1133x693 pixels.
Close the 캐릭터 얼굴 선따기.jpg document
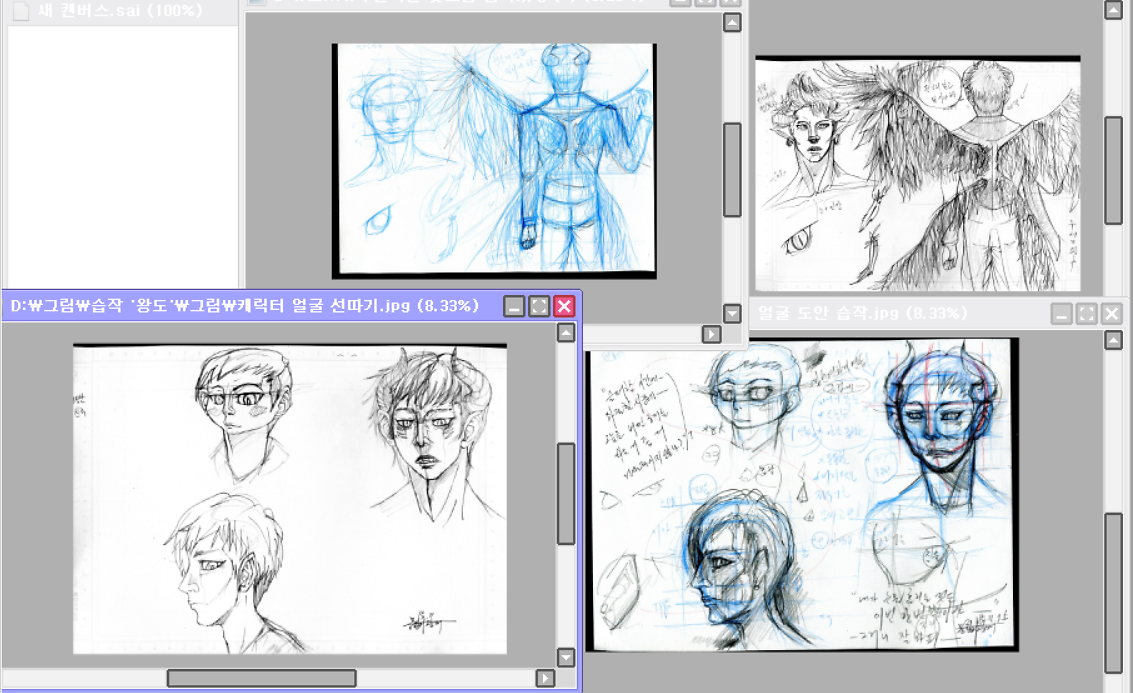564,306
